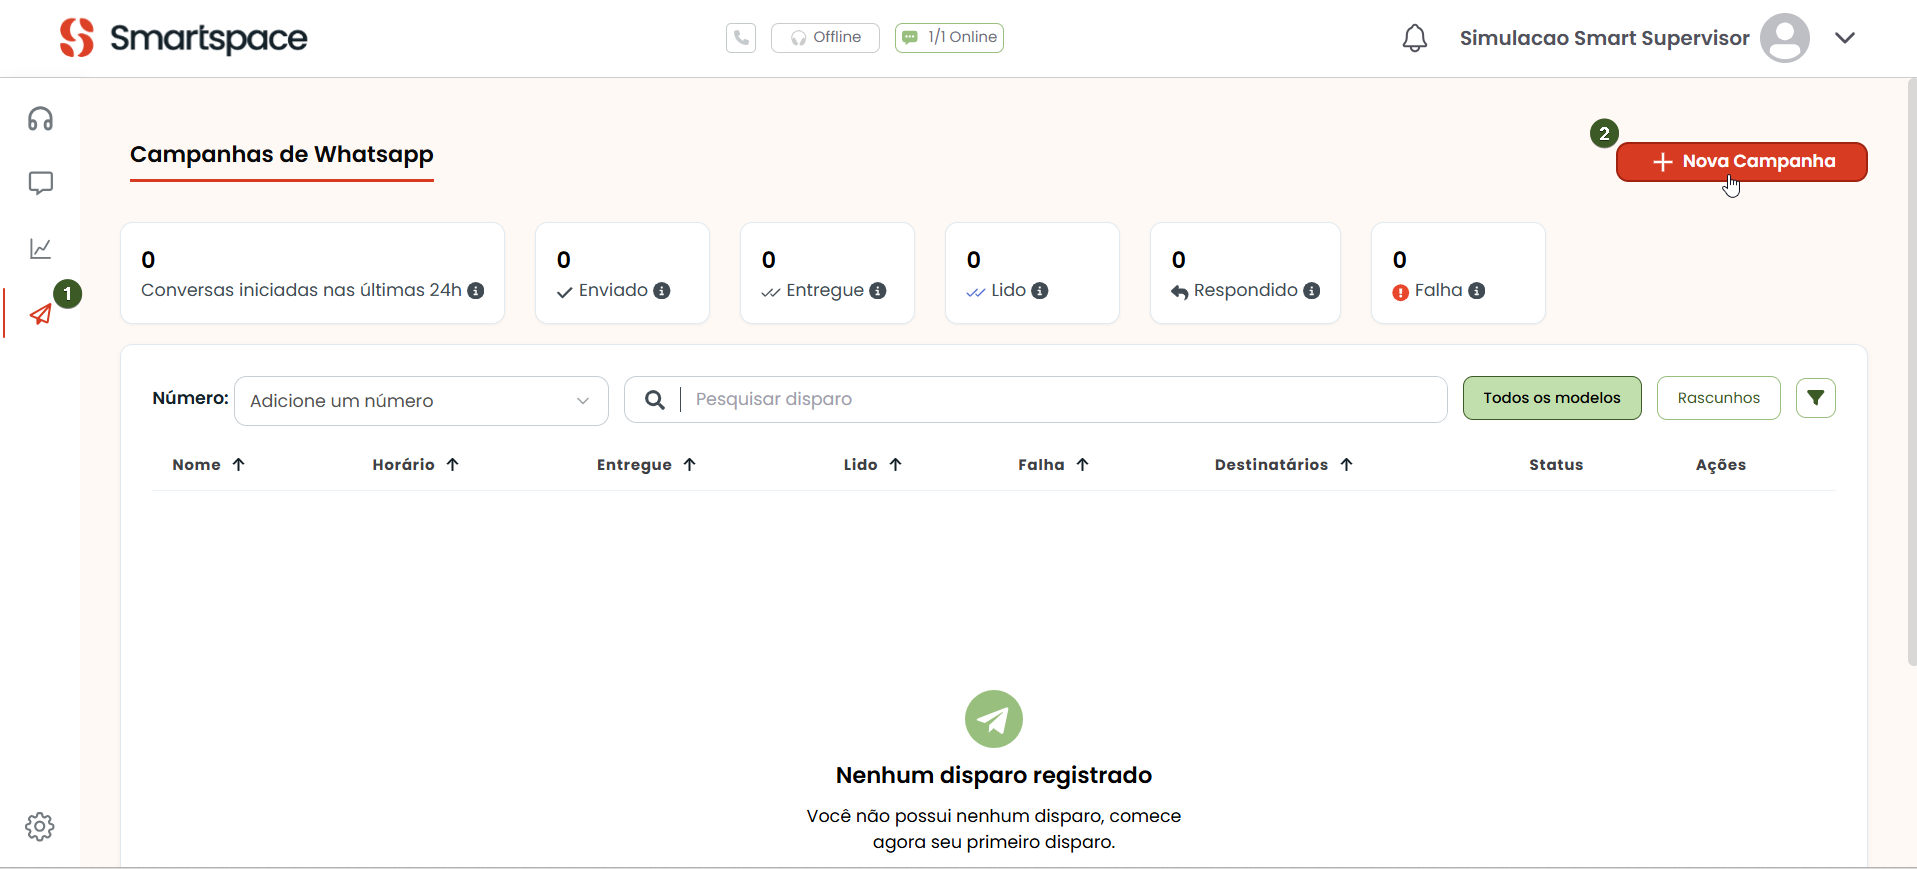Expand the user profile chevron menu

pos(1844,38)
